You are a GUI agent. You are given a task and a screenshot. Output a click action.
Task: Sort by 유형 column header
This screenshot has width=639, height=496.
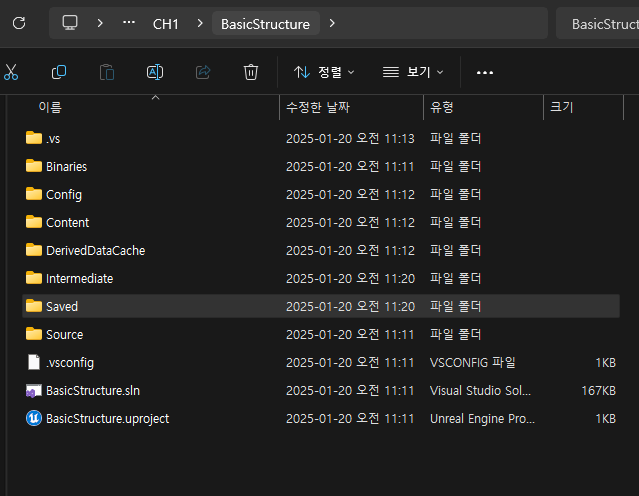tap(442, 107)
